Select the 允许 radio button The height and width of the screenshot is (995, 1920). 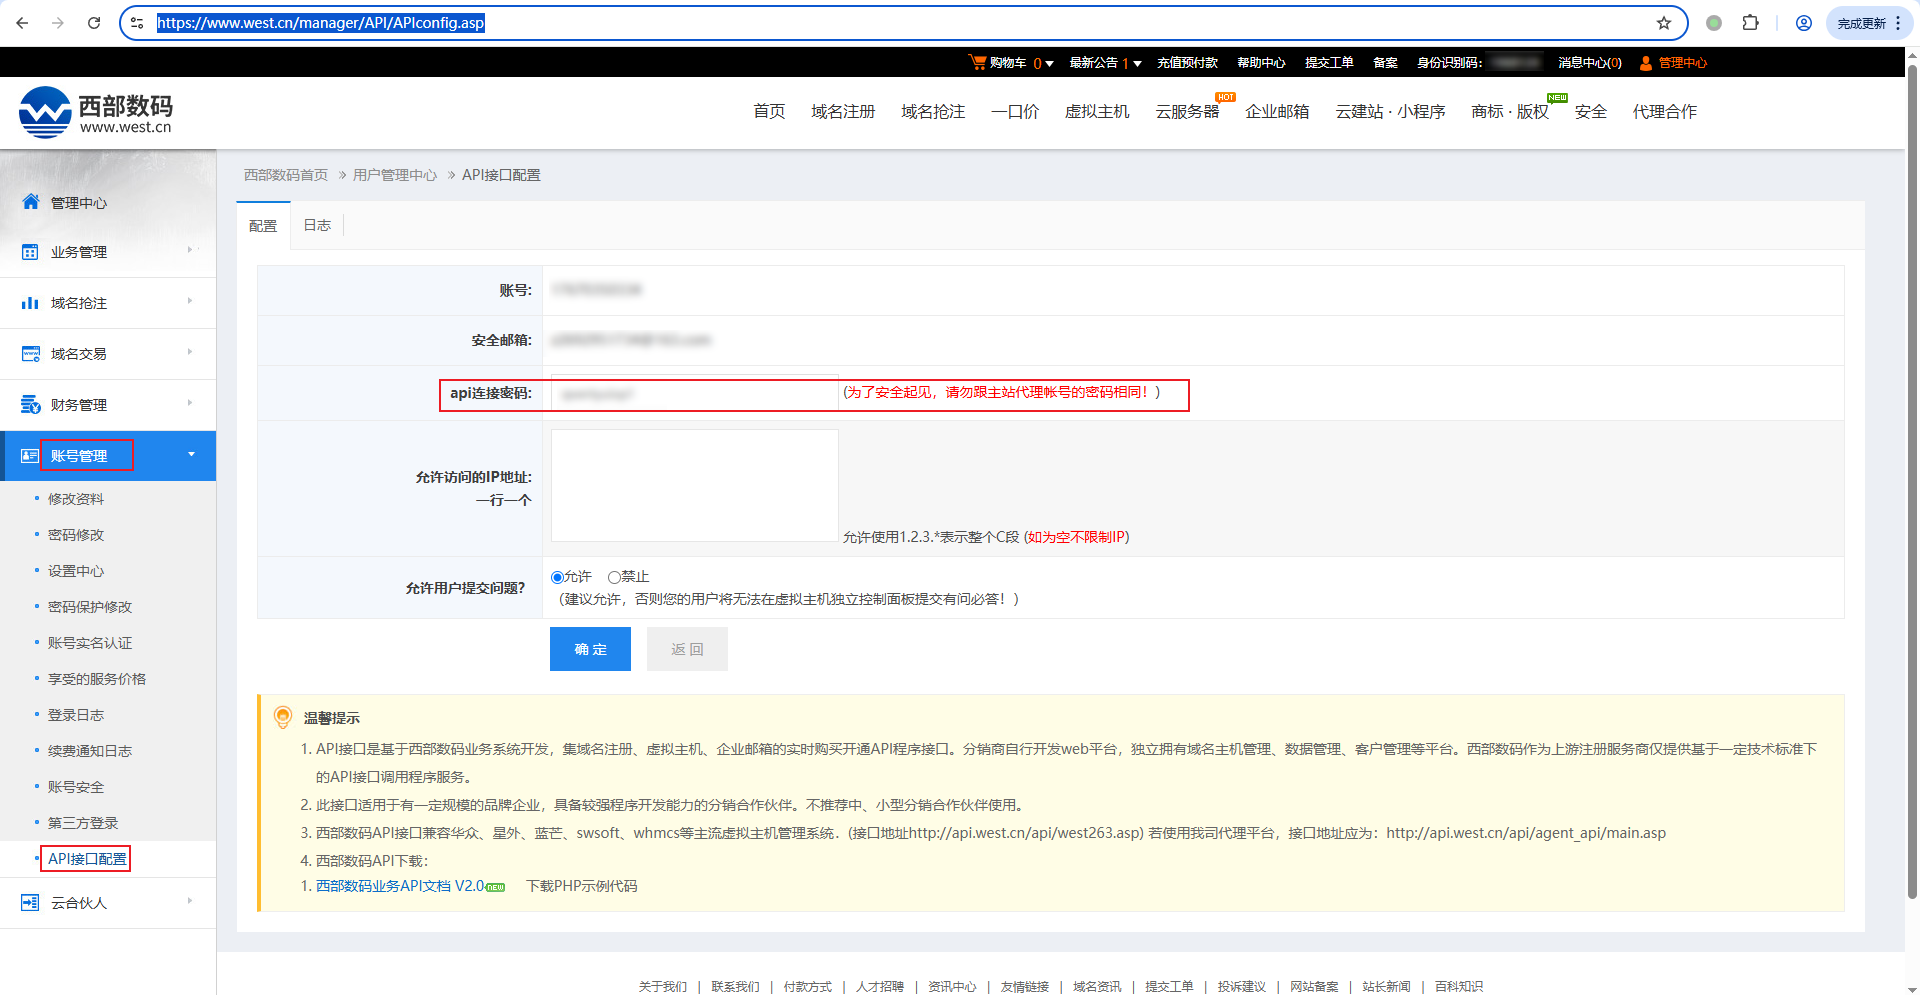[557, 577]
